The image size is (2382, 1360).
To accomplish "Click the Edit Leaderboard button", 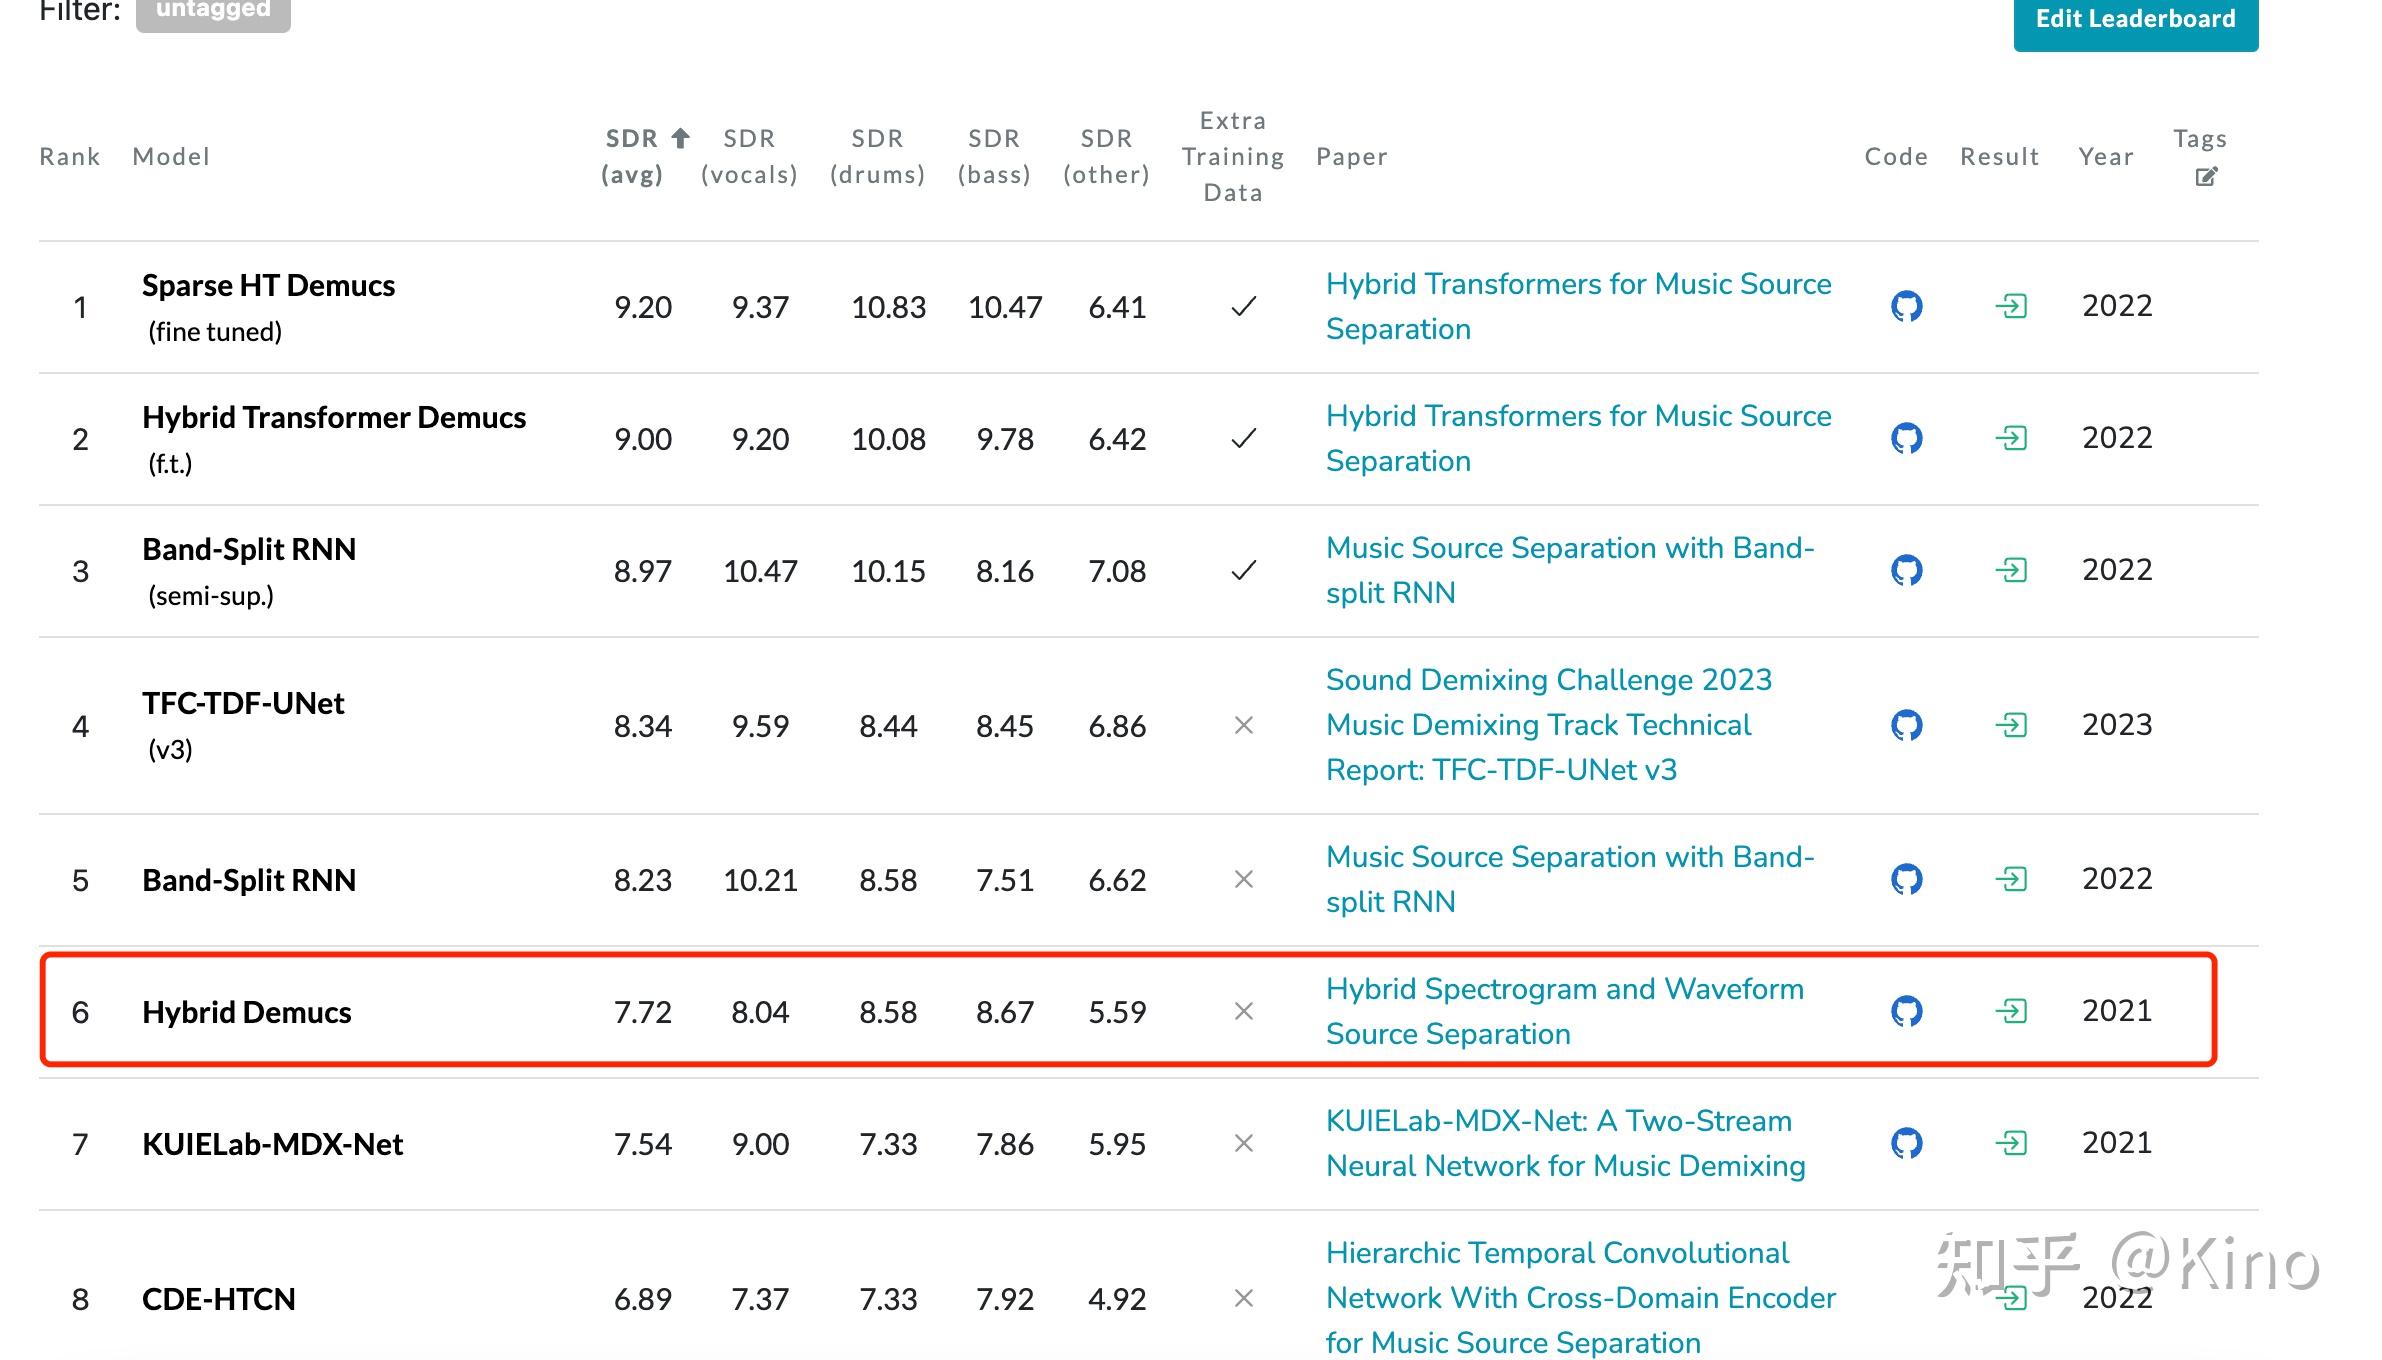I will (2135, 20).
